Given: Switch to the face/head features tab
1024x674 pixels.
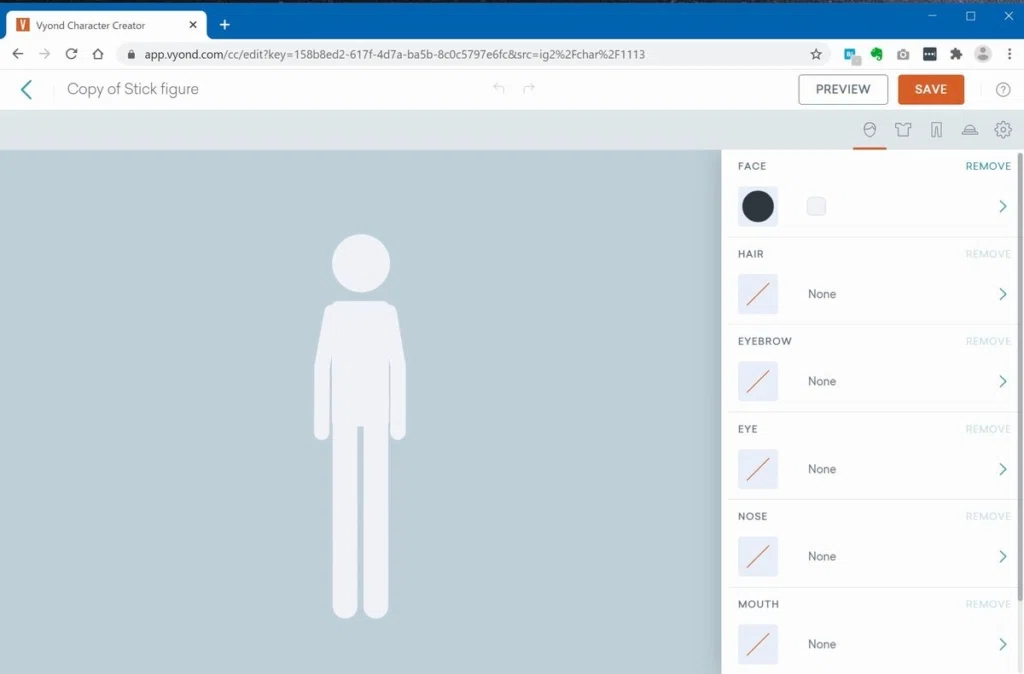Looking at the screenshot, I should [x=869, y=129].
